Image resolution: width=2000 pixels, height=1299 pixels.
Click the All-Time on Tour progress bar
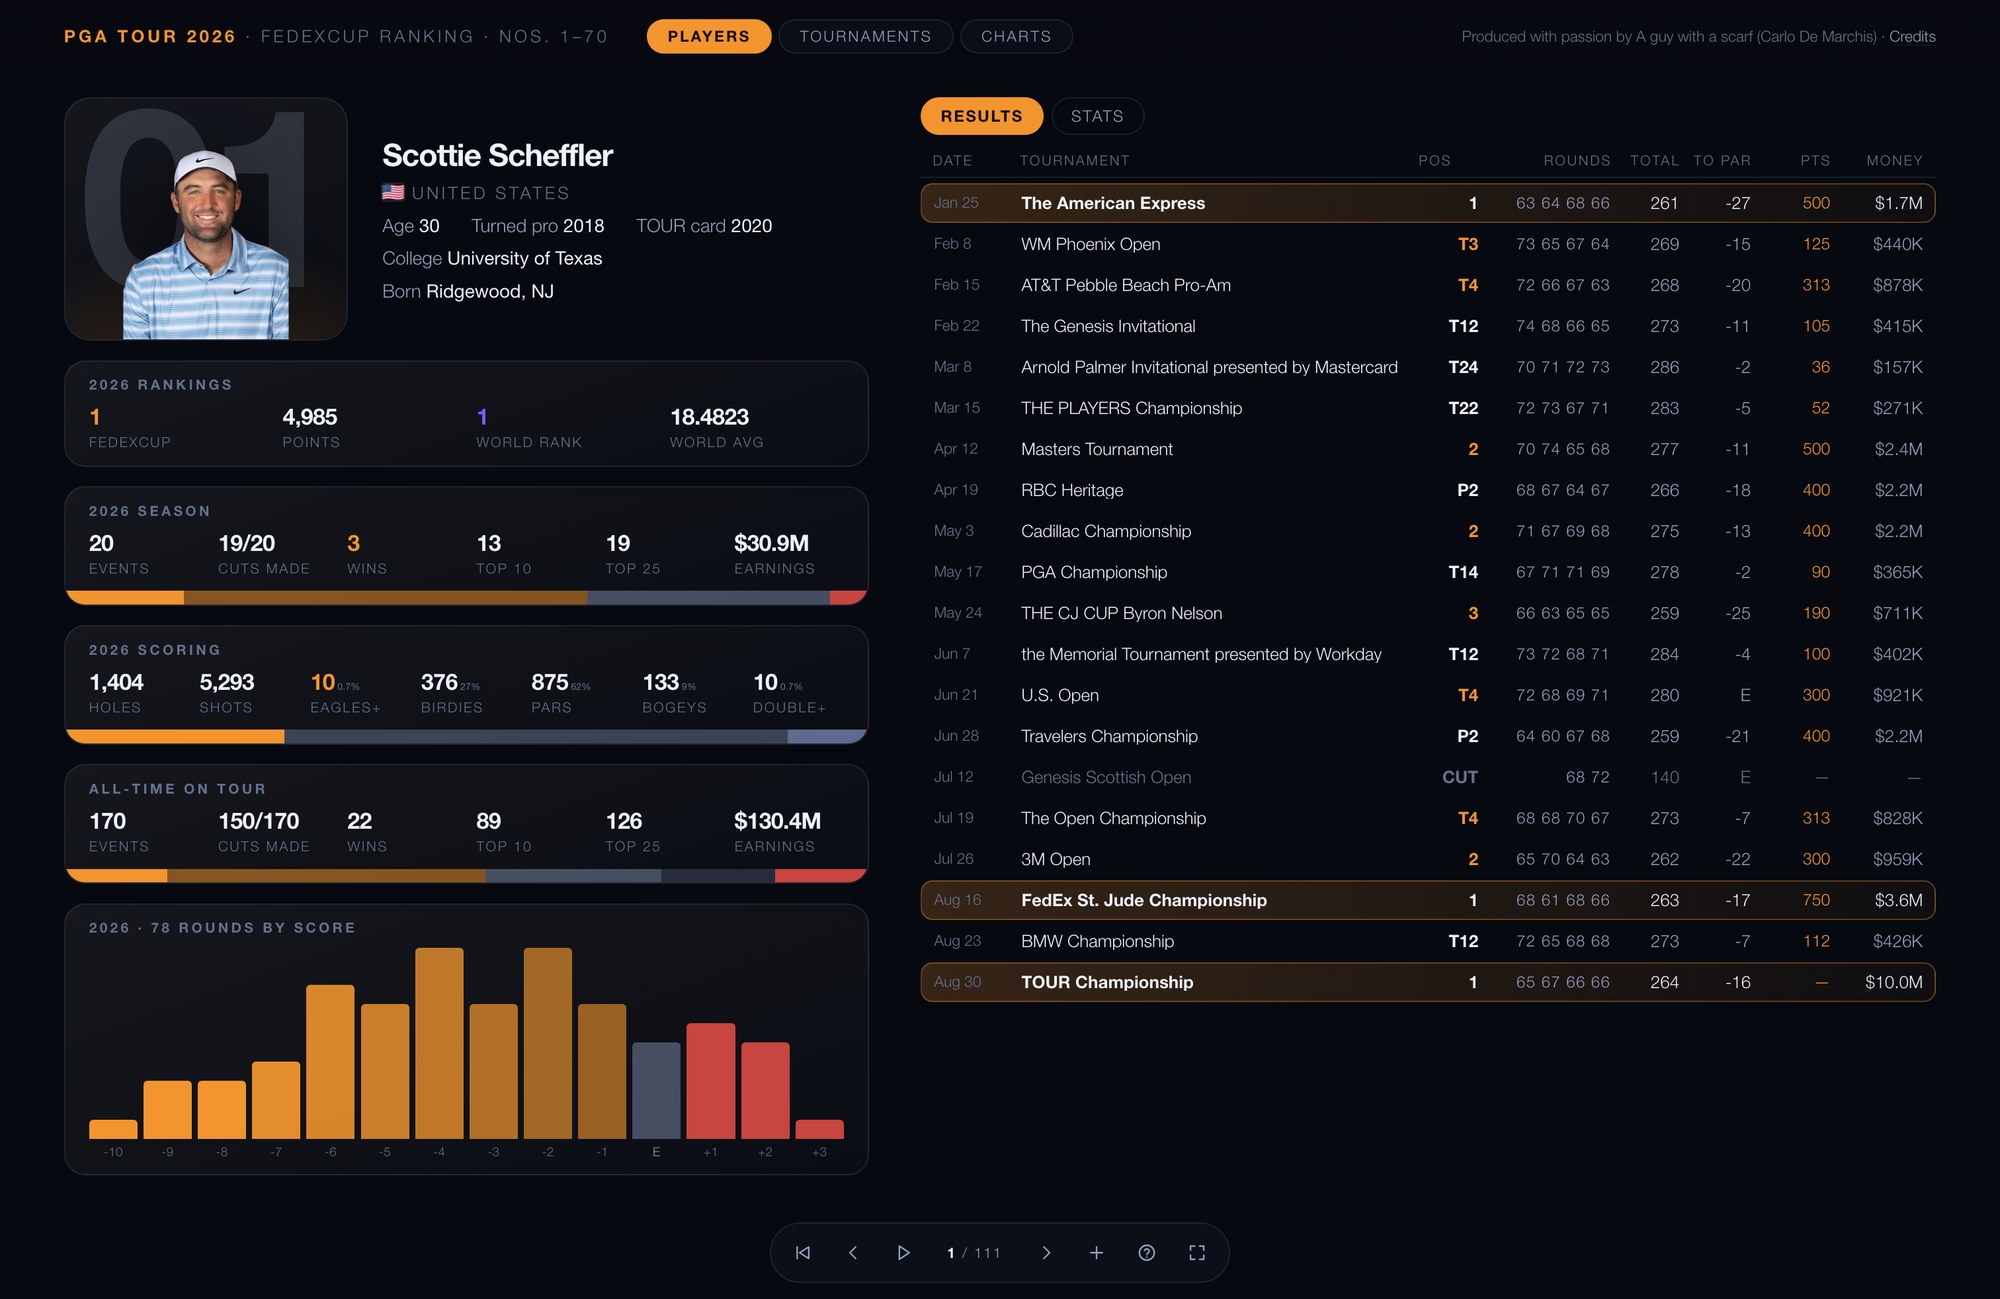pos(466,876)
